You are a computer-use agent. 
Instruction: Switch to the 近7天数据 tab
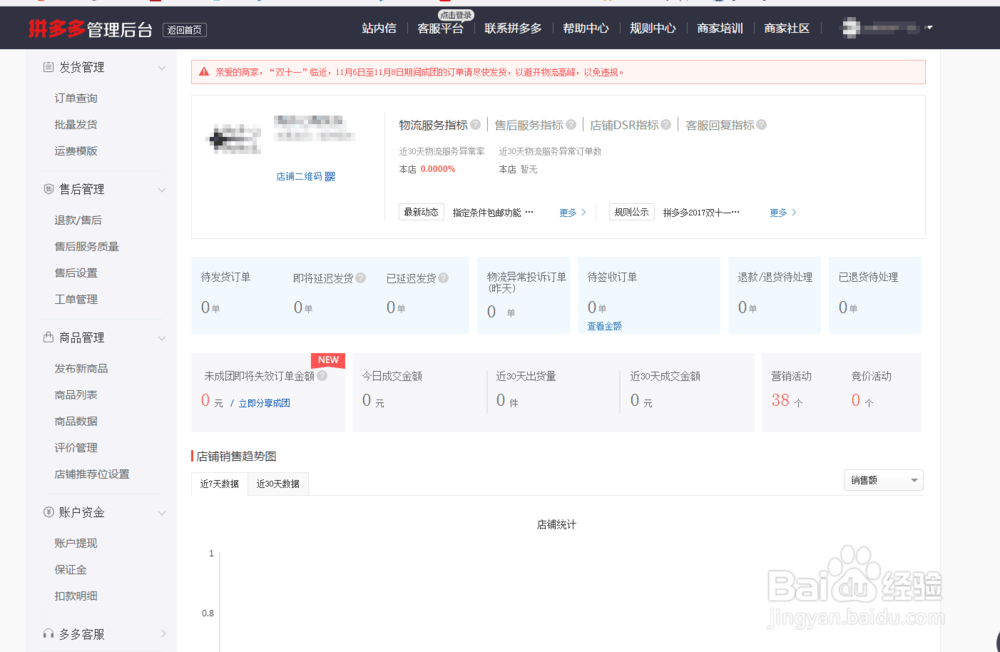[x=219, y=484]
